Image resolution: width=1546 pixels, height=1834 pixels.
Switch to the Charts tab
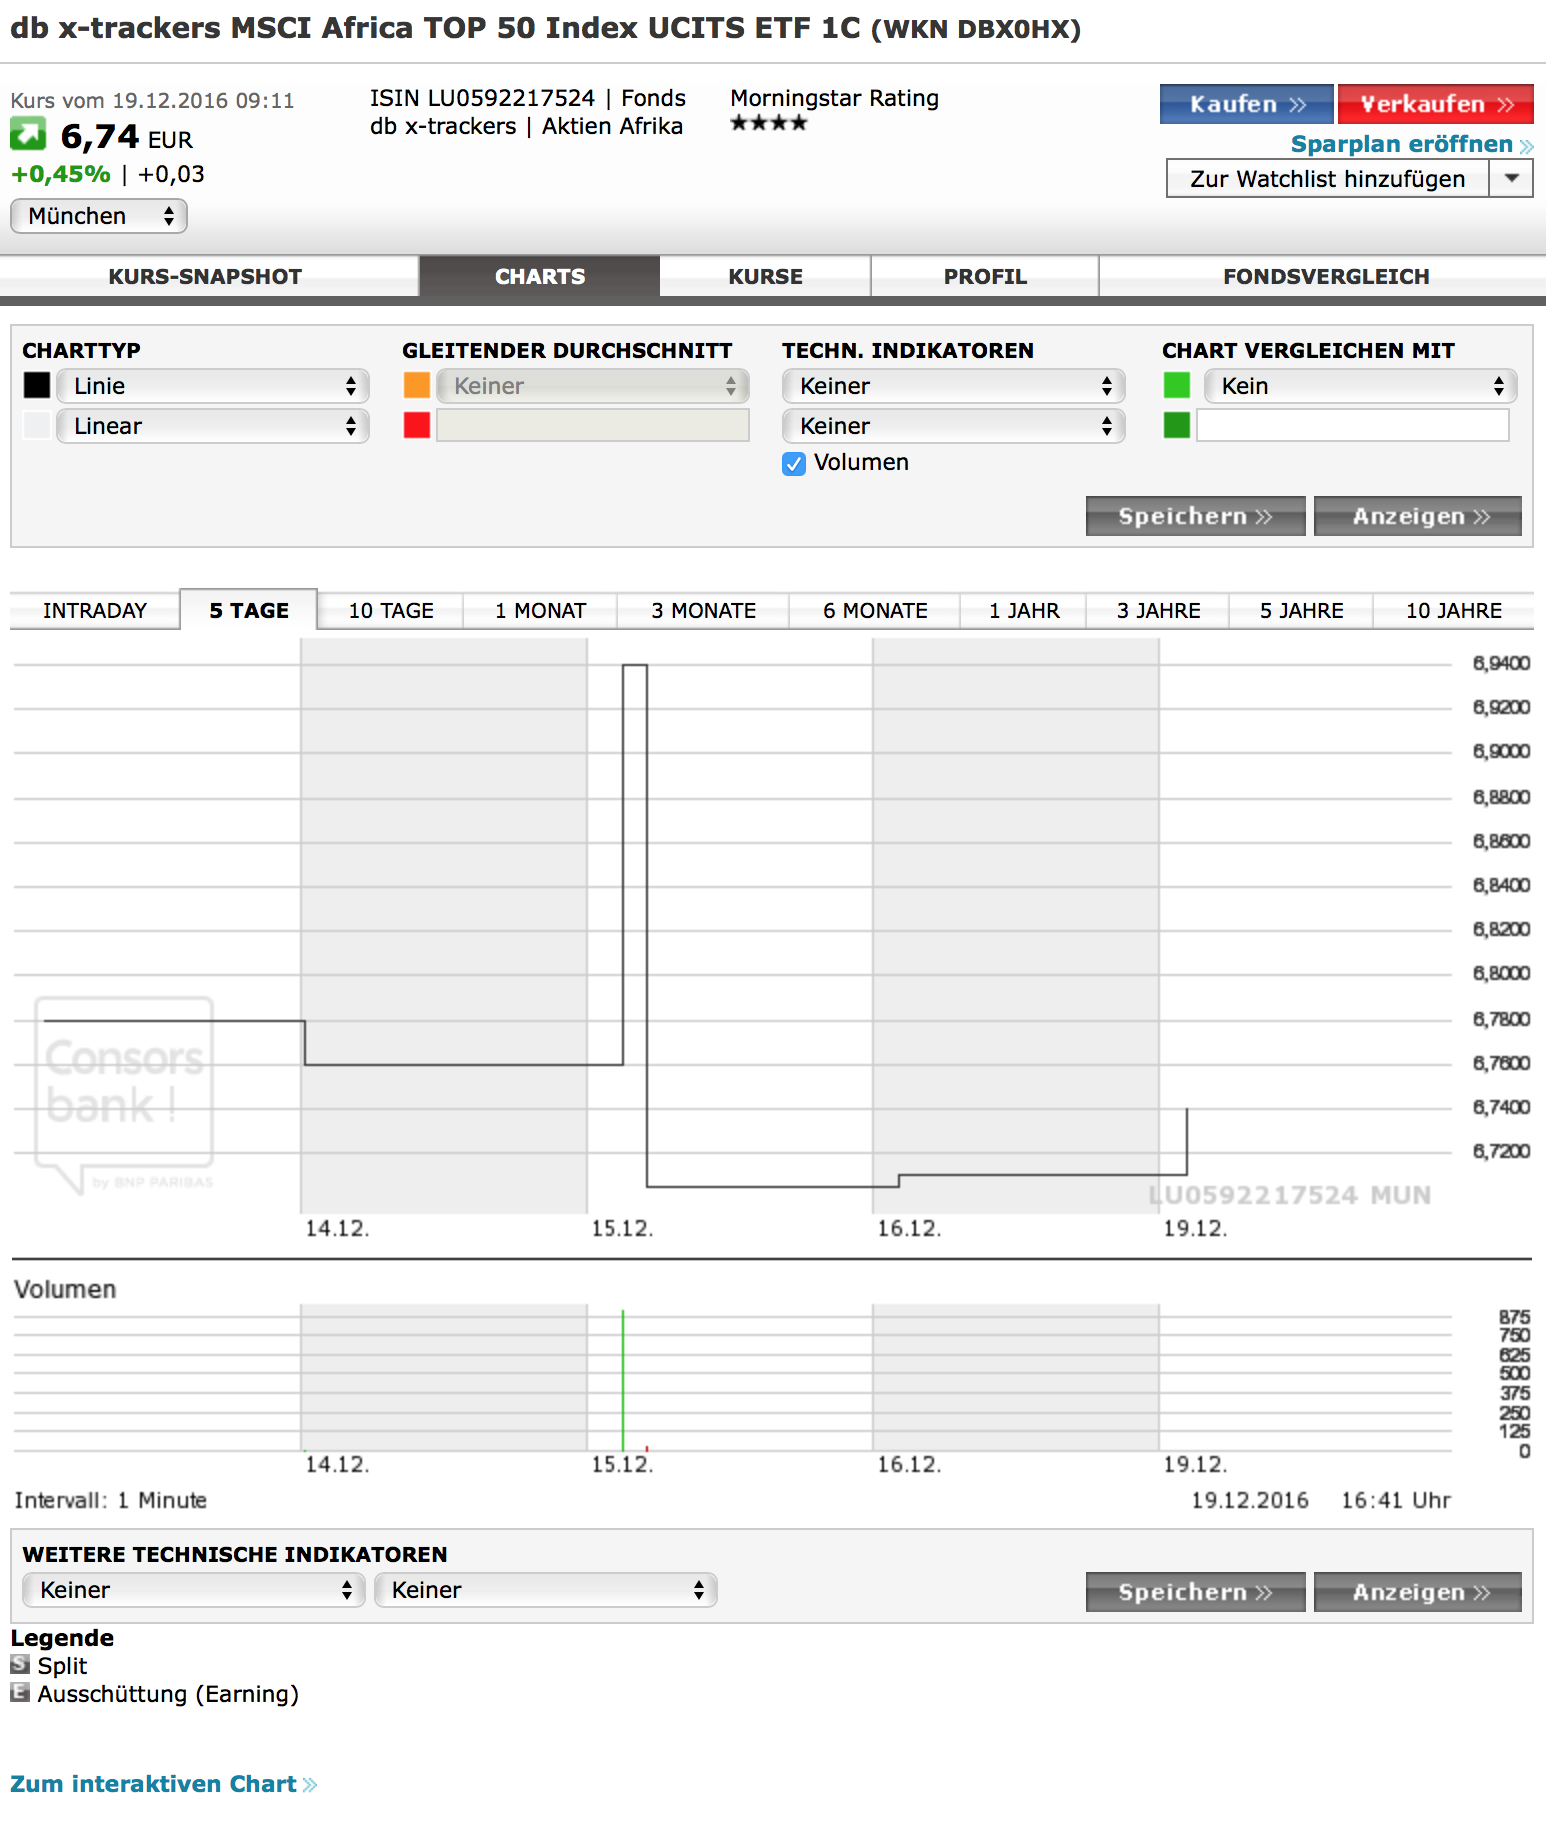[540, 277]
